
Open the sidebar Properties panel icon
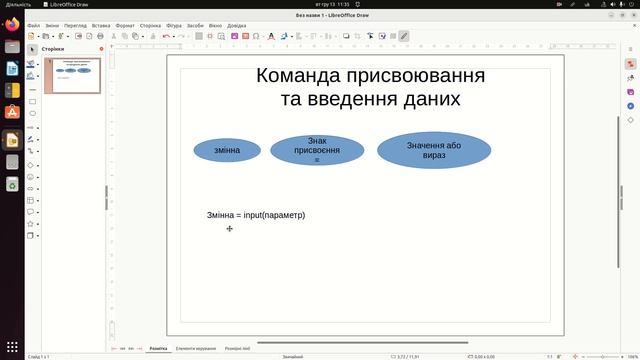tap(631, 64)
